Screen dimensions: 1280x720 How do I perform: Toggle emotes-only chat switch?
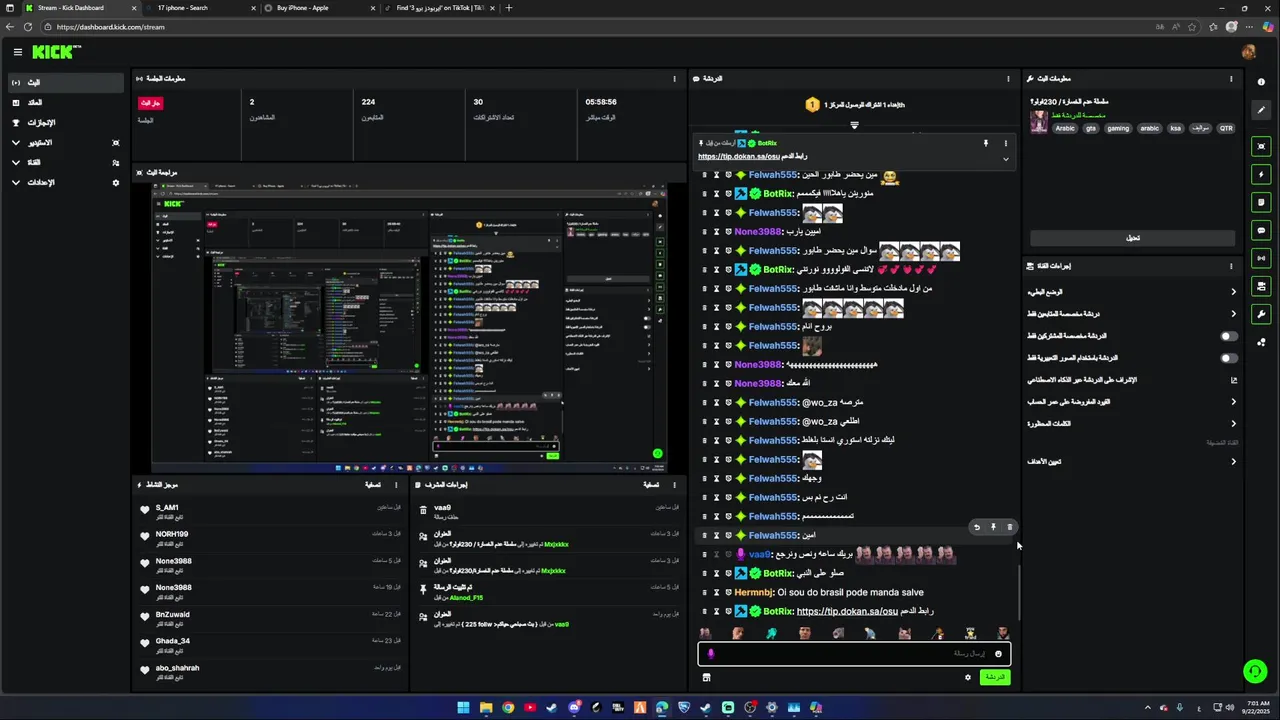tap(1229, 358)
